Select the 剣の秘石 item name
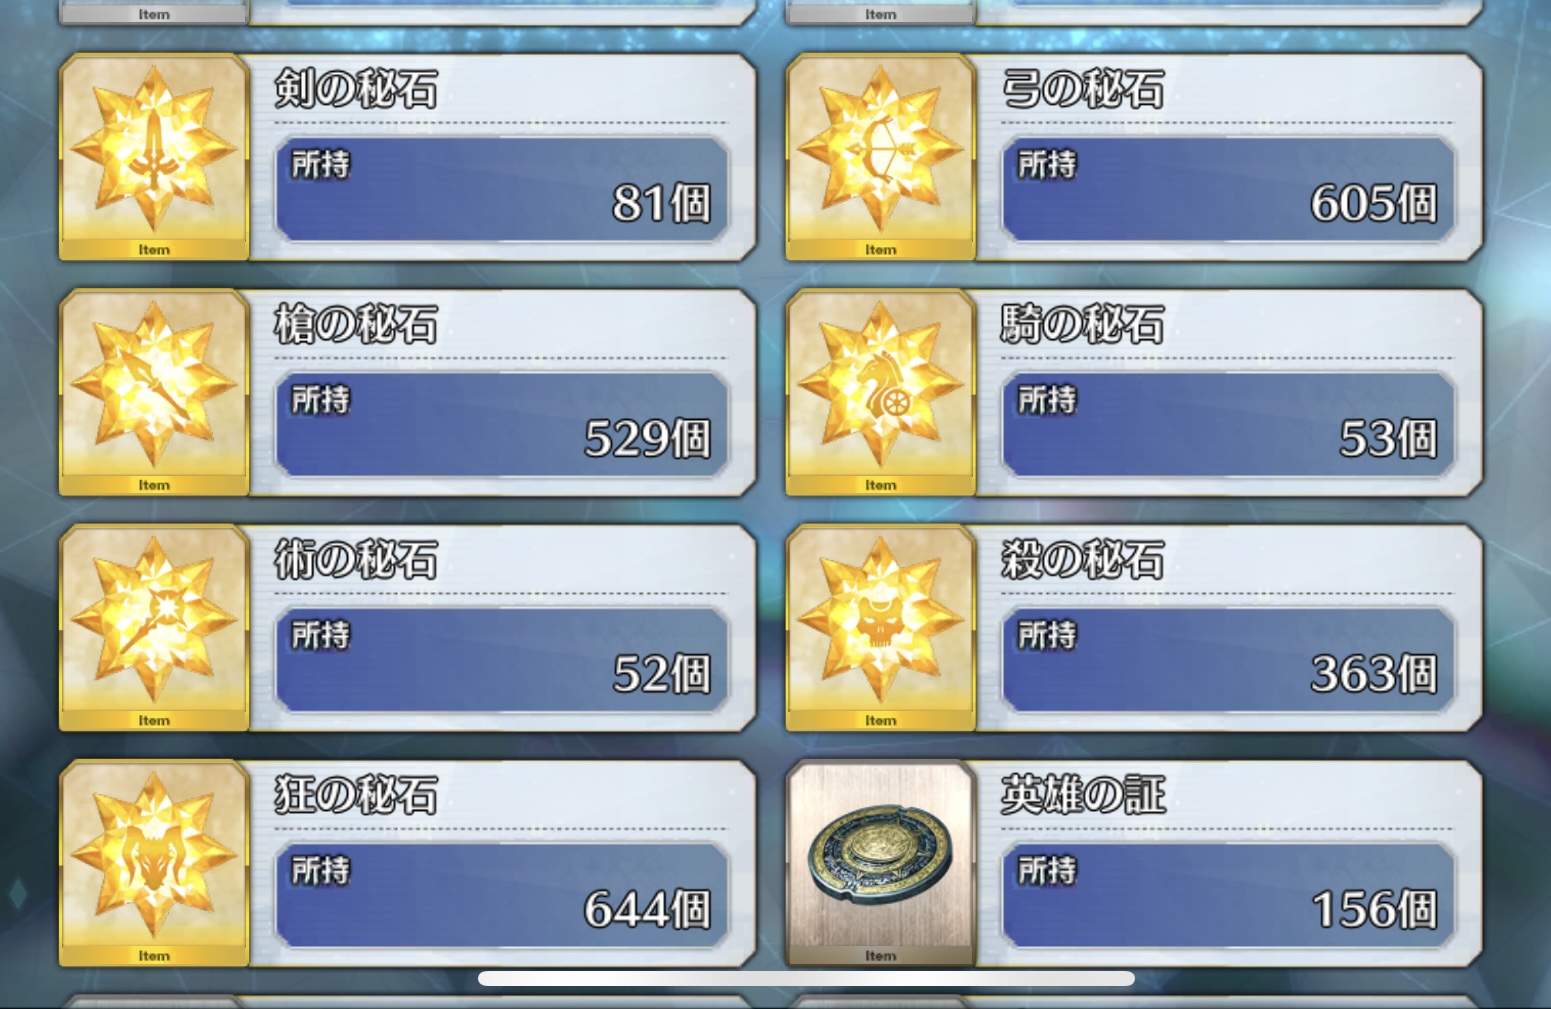The height and width of the screenshot is (1009, 1551). pos(356,89)
